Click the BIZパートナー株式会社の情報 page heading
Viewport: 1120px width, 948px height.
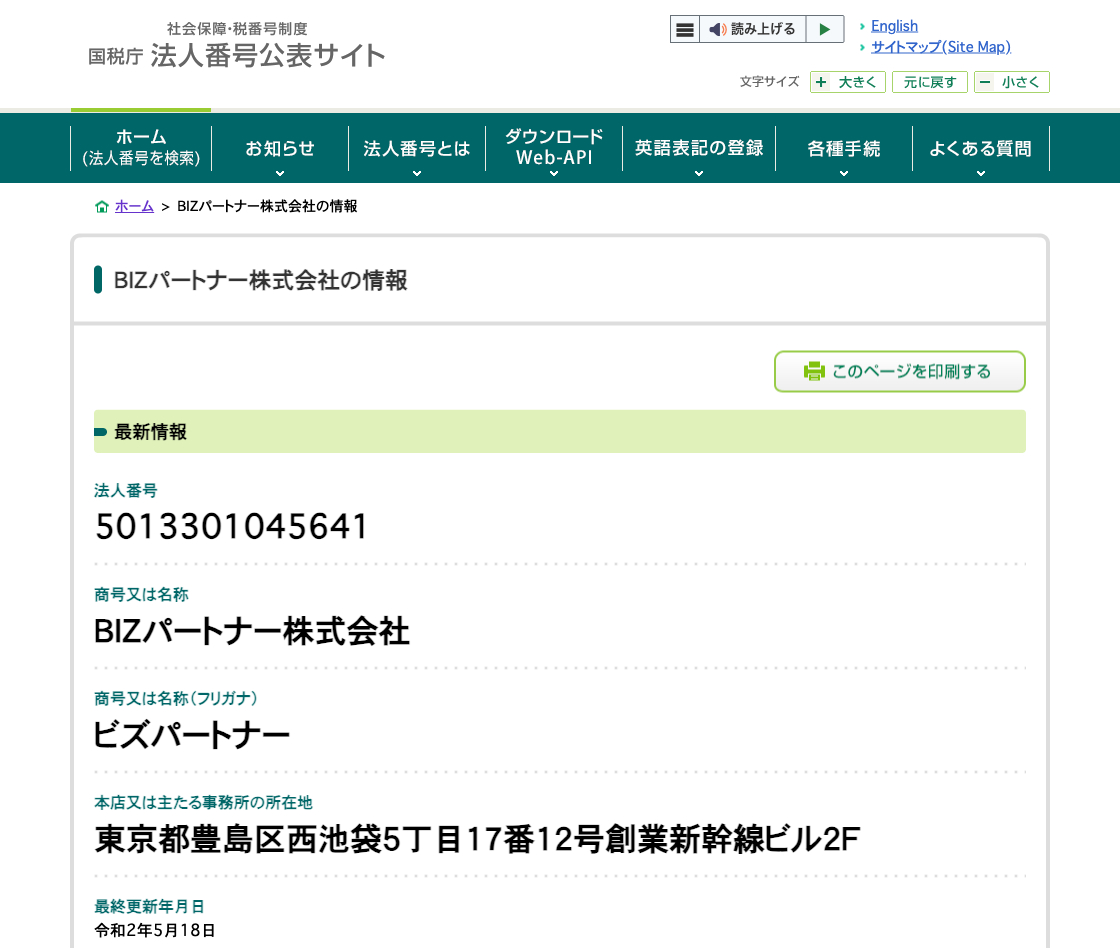(x=261, y=280)
